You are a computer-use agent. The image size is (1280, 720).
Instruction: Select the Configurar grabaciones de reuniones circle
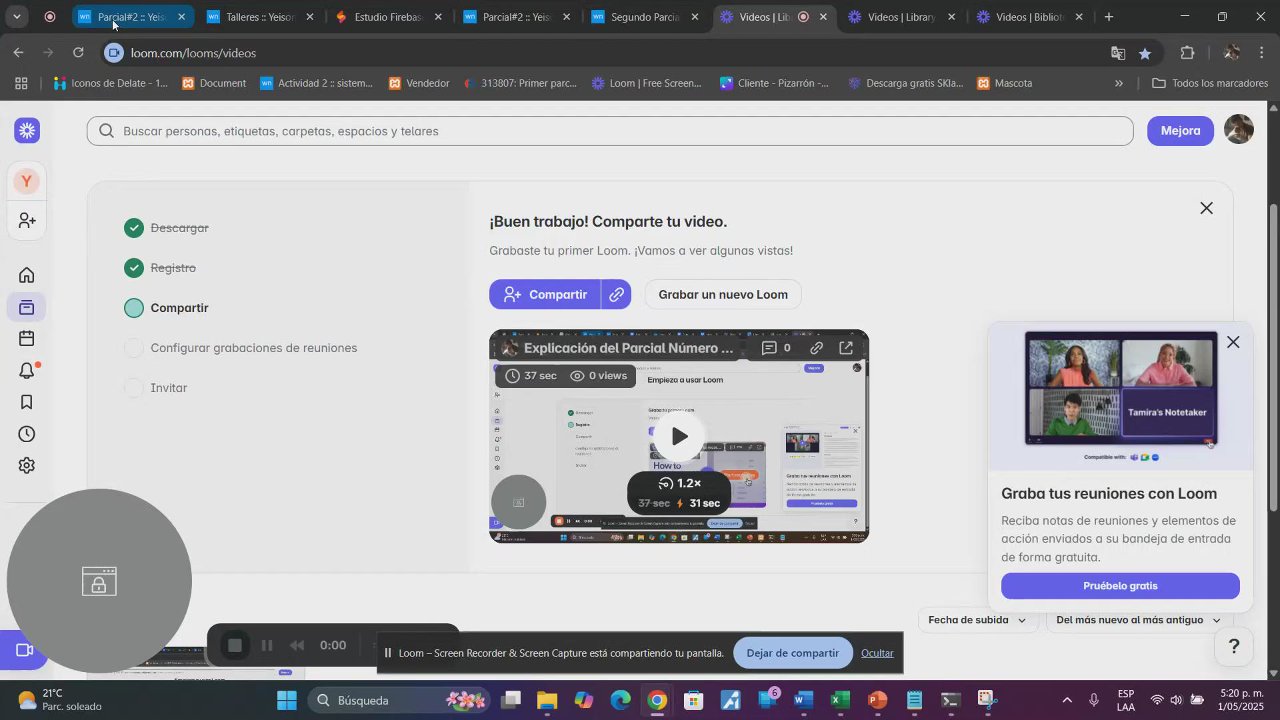134,348
